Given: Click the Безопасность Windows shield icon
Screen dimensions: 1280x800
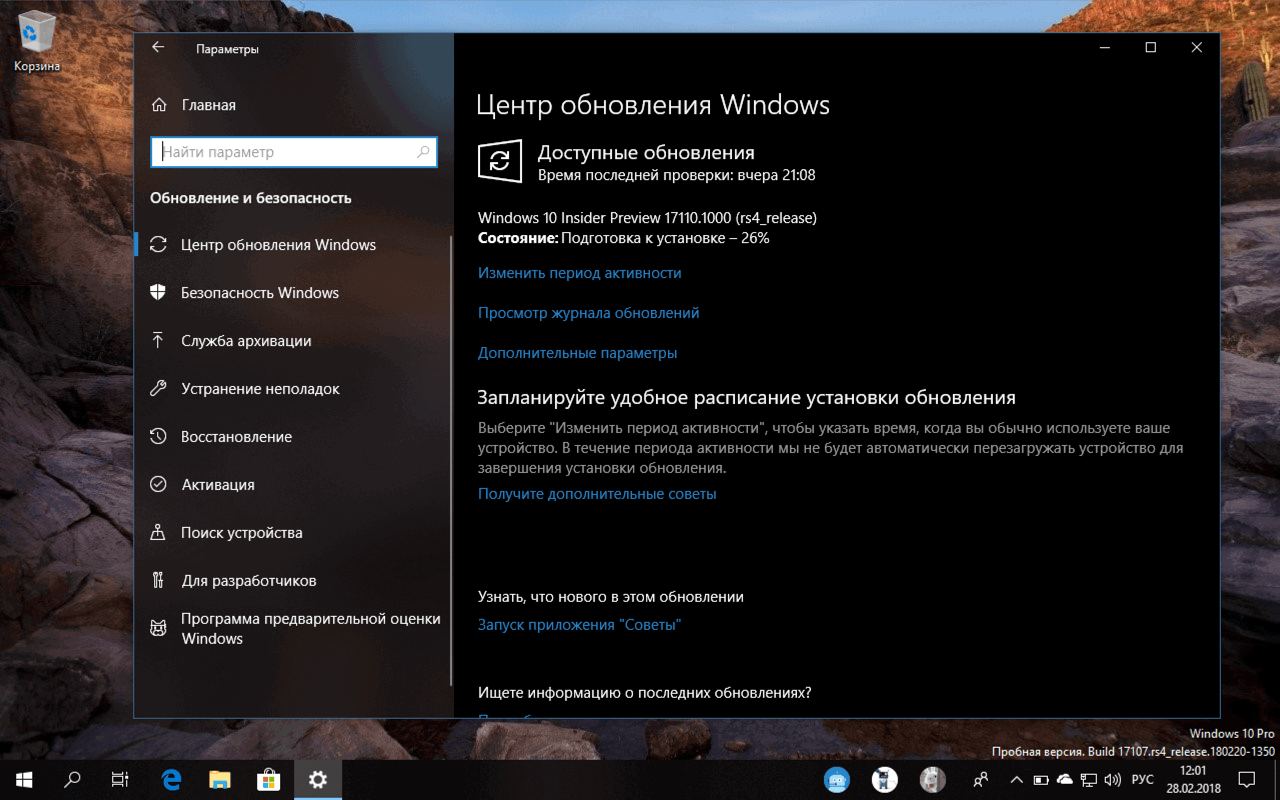Looking at the screenshot, I should tap(158, 292).
